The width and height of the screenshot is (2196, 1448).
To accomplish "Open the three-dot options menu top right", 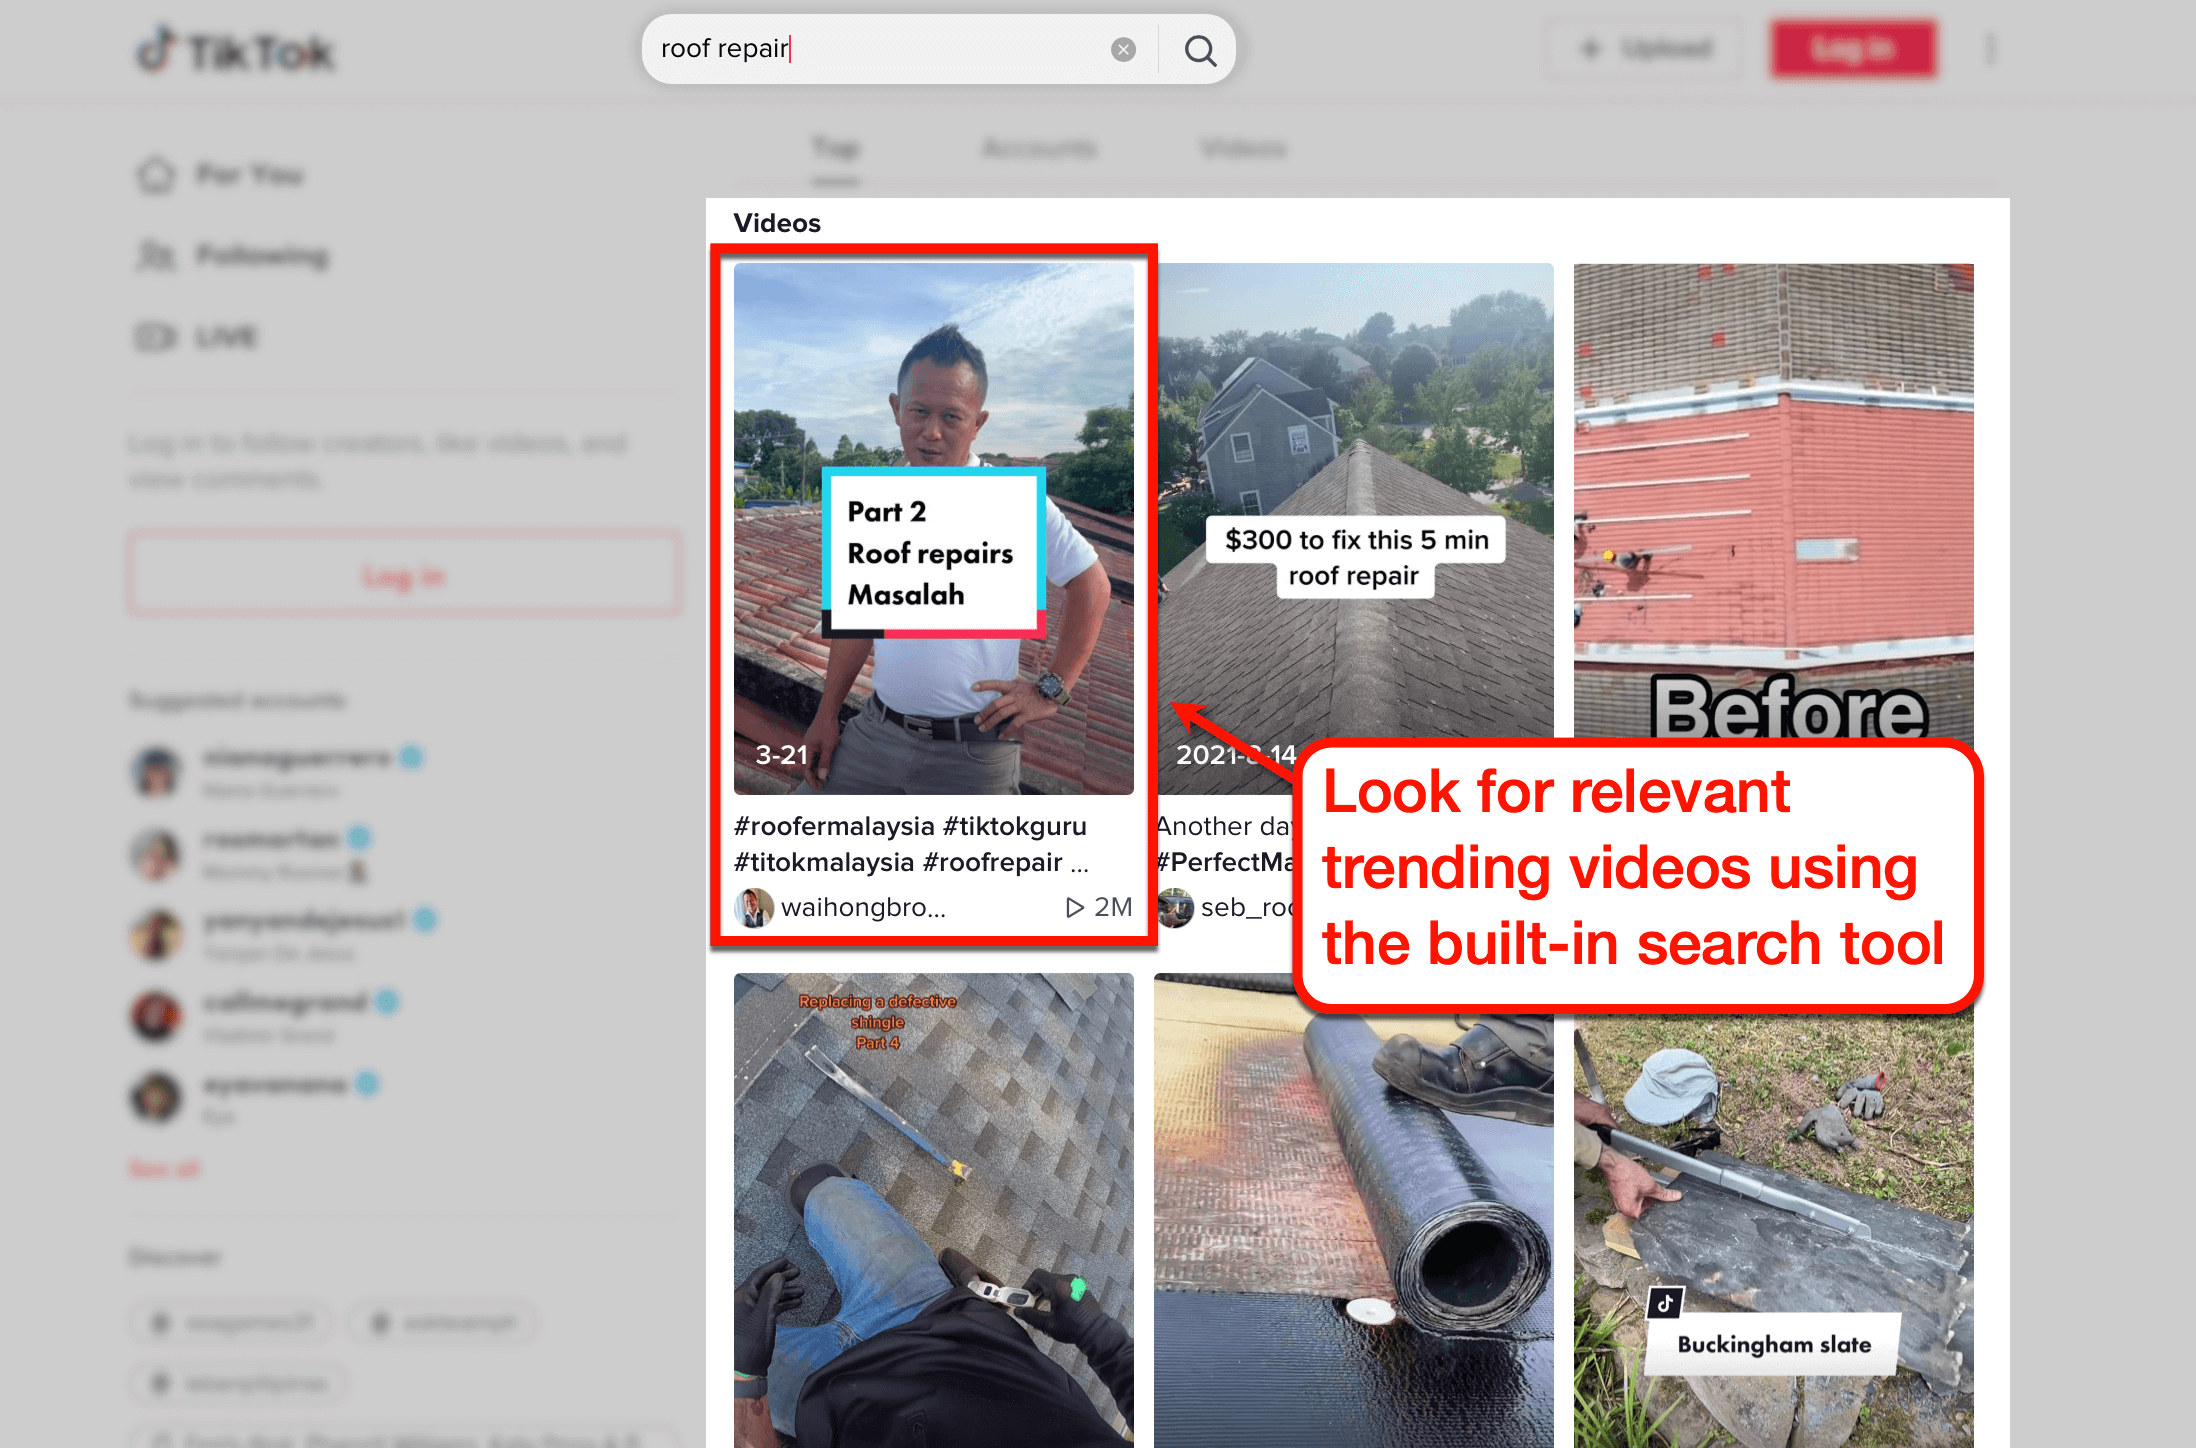I will coord(1990,49).
